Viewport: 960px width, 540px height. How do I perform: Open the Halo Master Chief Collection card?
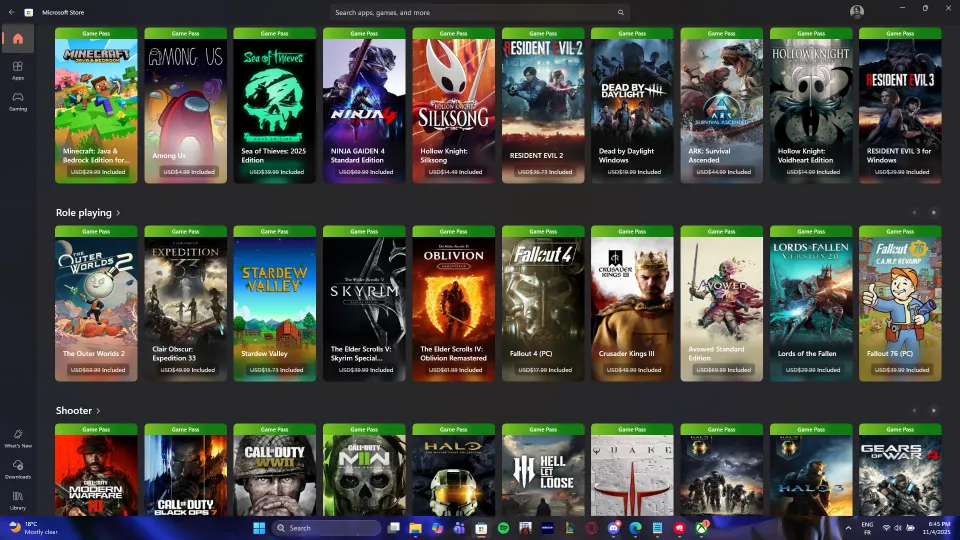click(x=453, y=470)
